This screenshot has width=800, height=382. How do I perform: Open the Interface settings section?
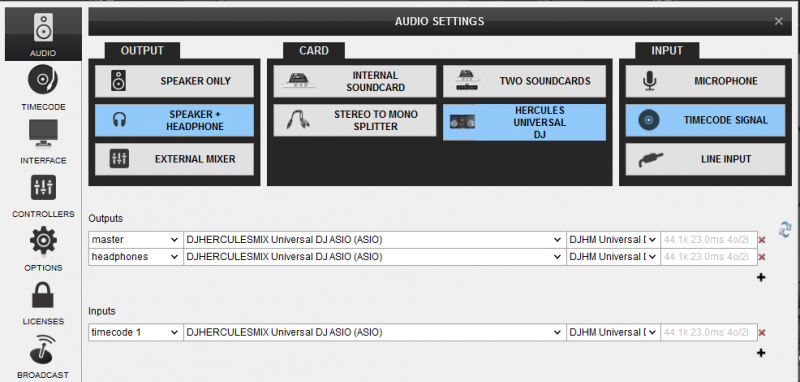click(43, 142)
